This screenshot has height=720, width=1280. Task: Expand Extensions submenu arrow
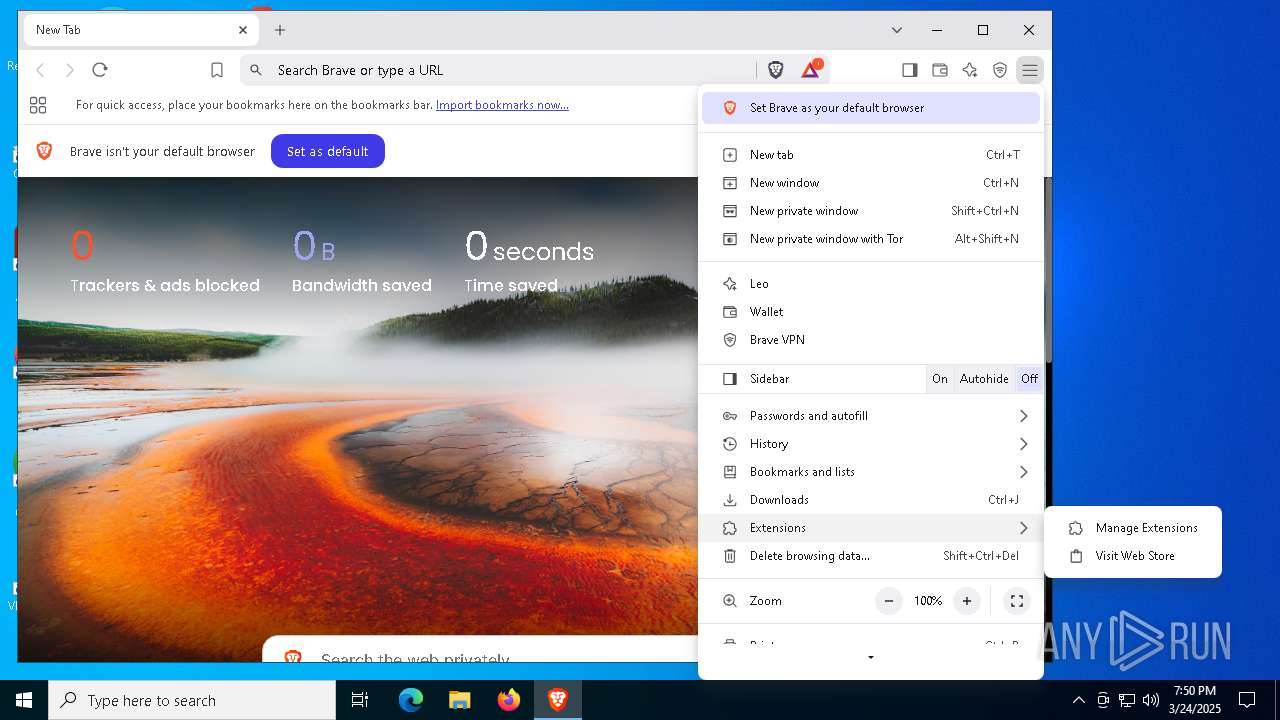click(x=1023, y=528)
